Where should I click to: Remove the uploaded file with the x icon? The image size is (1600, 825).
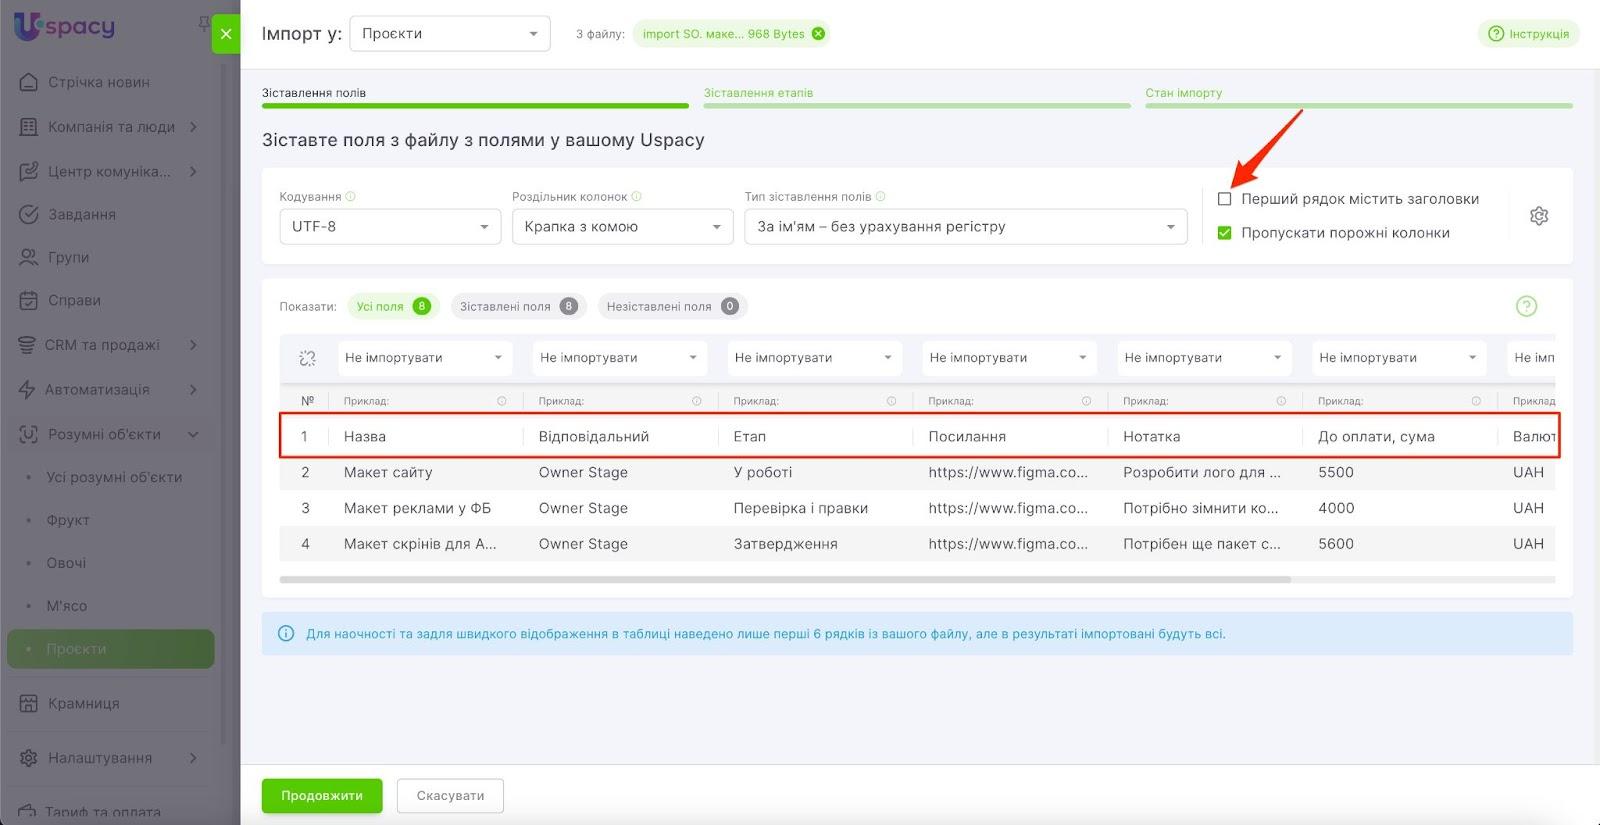click(x=819, y=34)
